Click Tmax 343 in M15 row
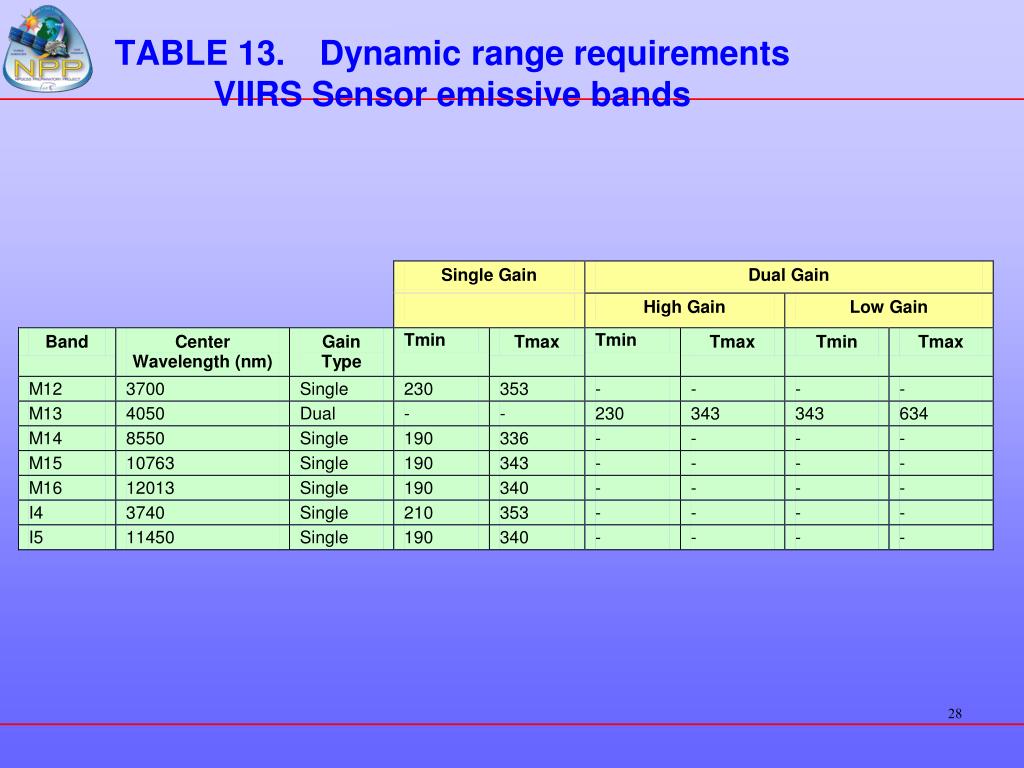Viewport: 1024px width, 768px height. pyautogui.click(x=514, y=464)
